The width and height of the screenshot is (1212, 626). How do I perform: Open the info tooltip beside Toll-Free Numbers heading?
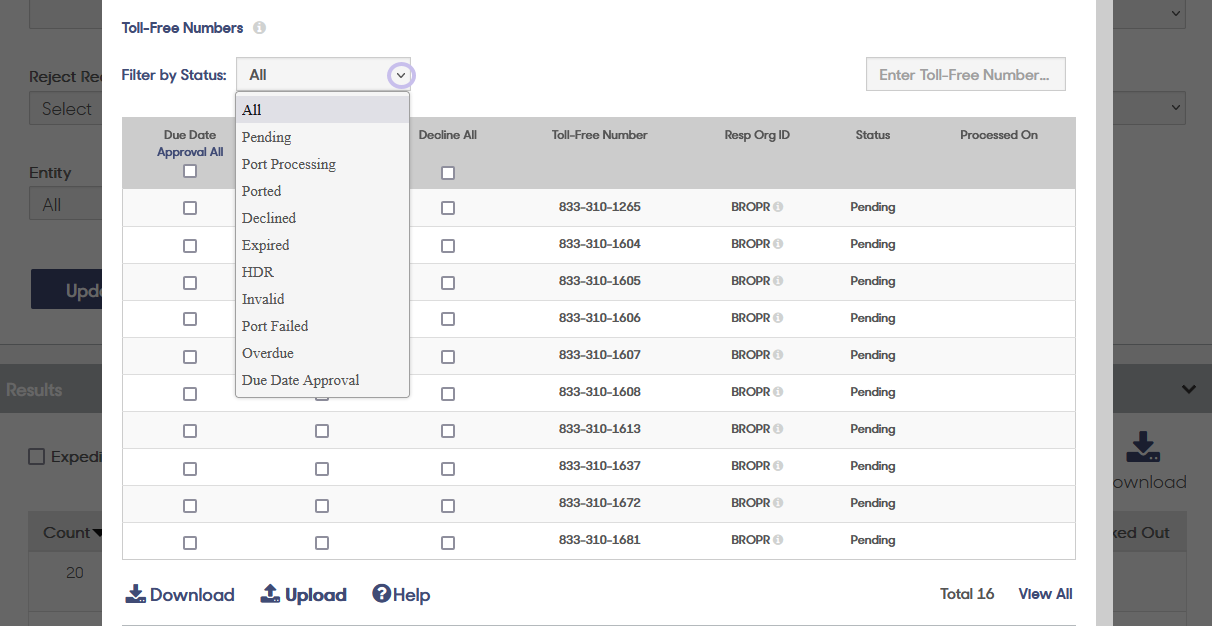259,28
